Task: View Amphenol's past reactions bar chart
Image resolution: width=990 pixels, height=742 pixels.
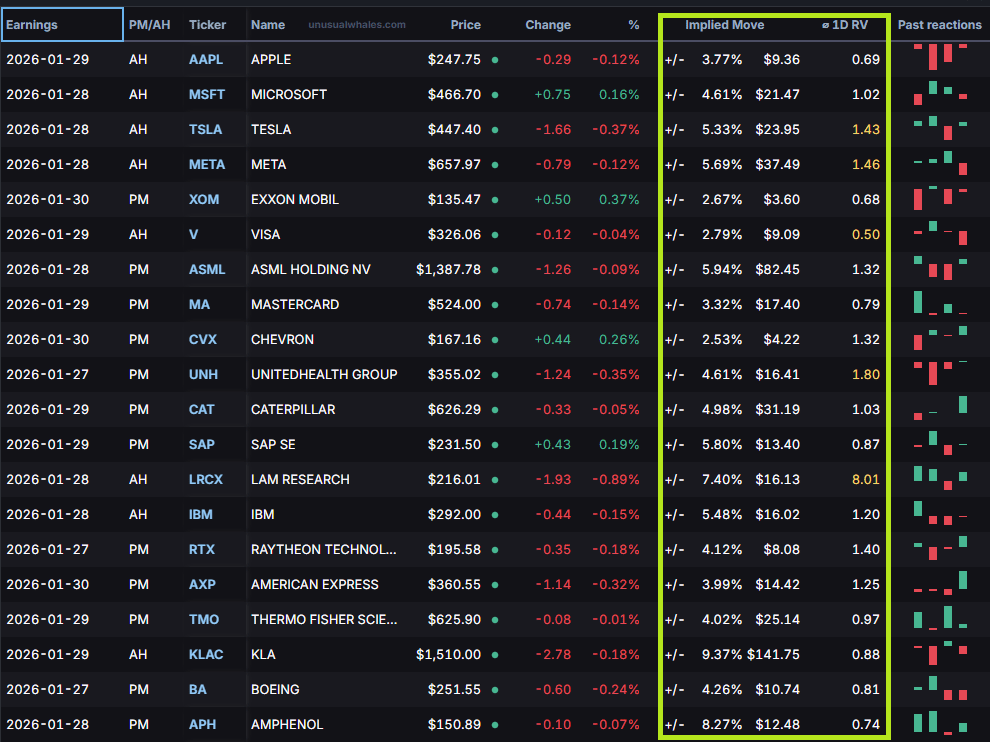Action: (x=941, y=722)
